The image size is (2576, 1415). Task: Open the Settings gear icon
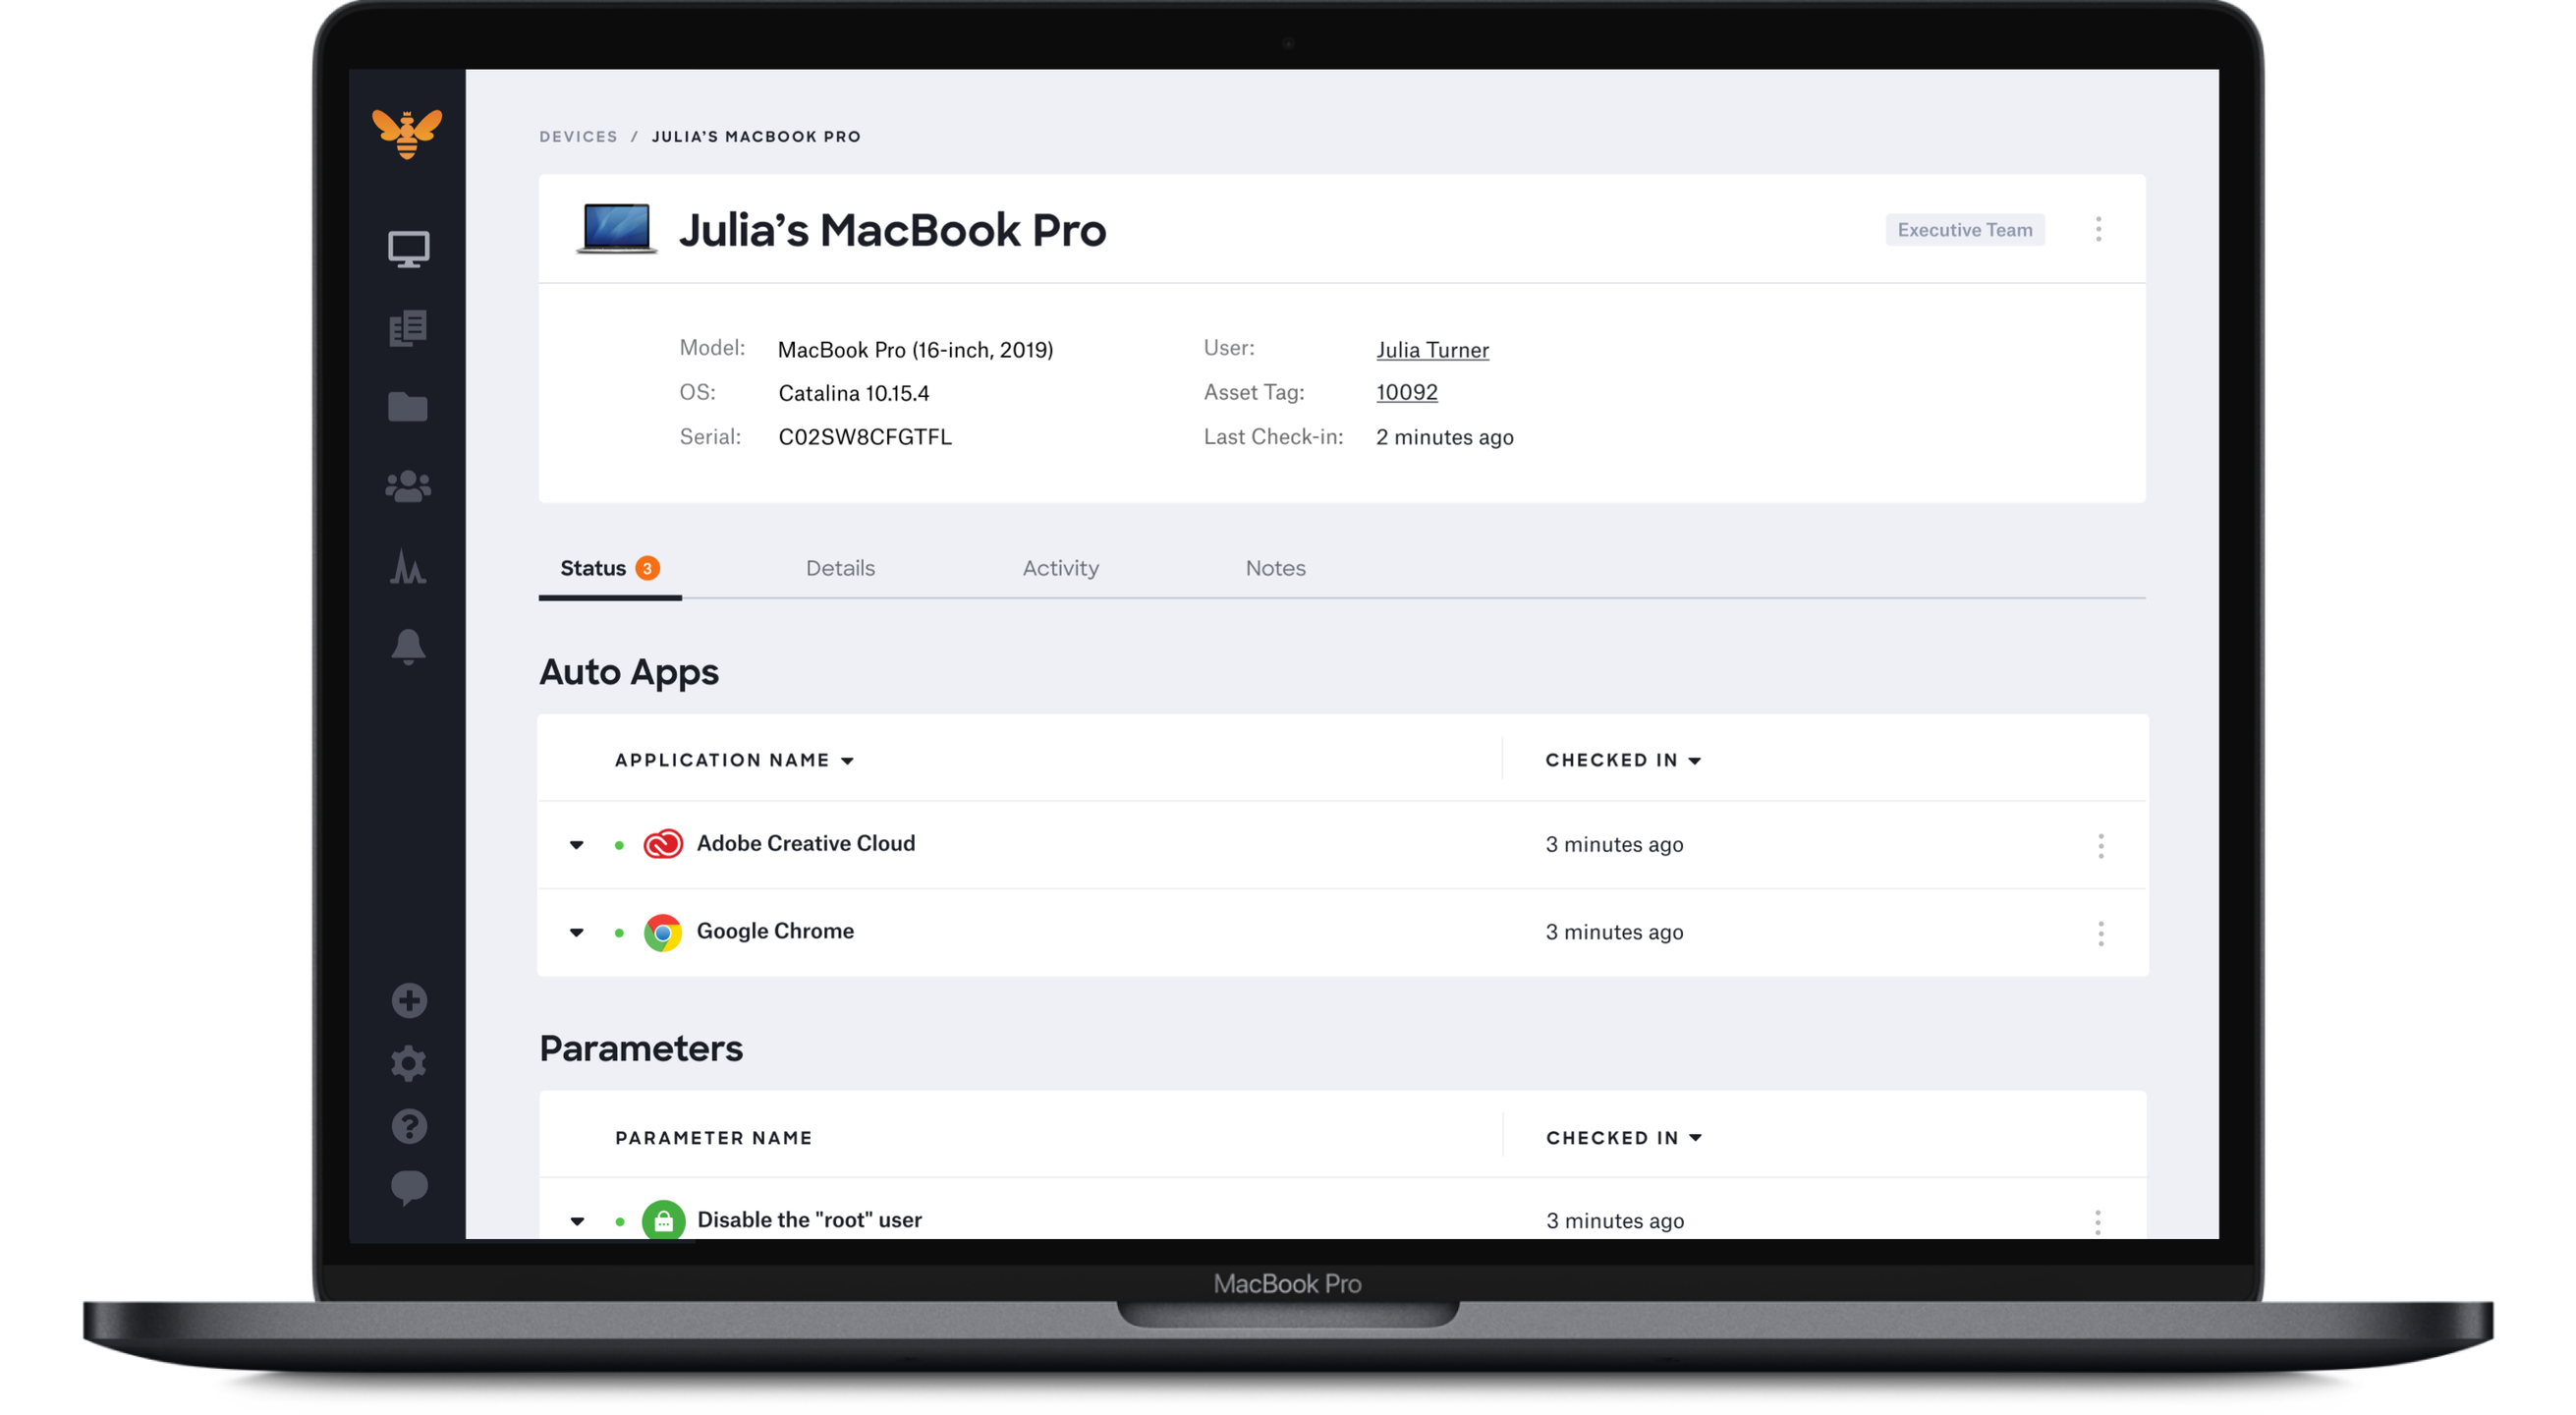click(x=409, y=1063)
